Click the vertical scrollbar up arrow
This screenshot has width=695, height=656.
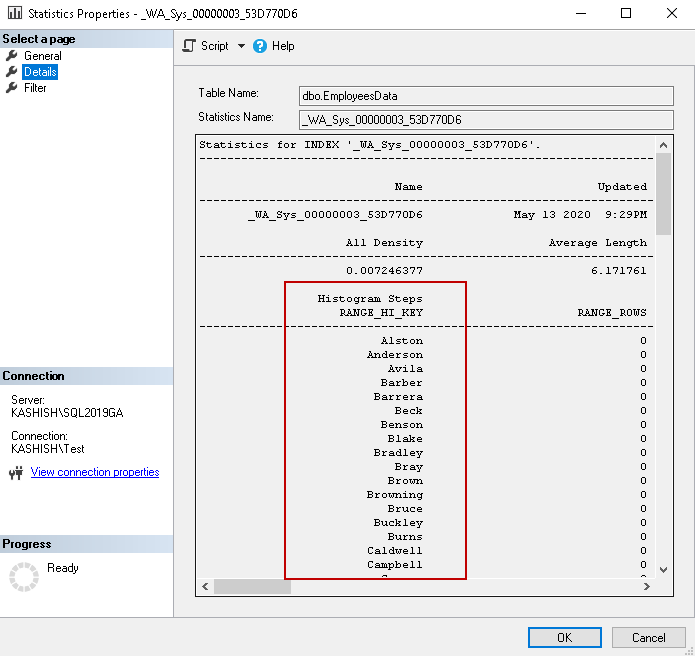coord(664,145)
